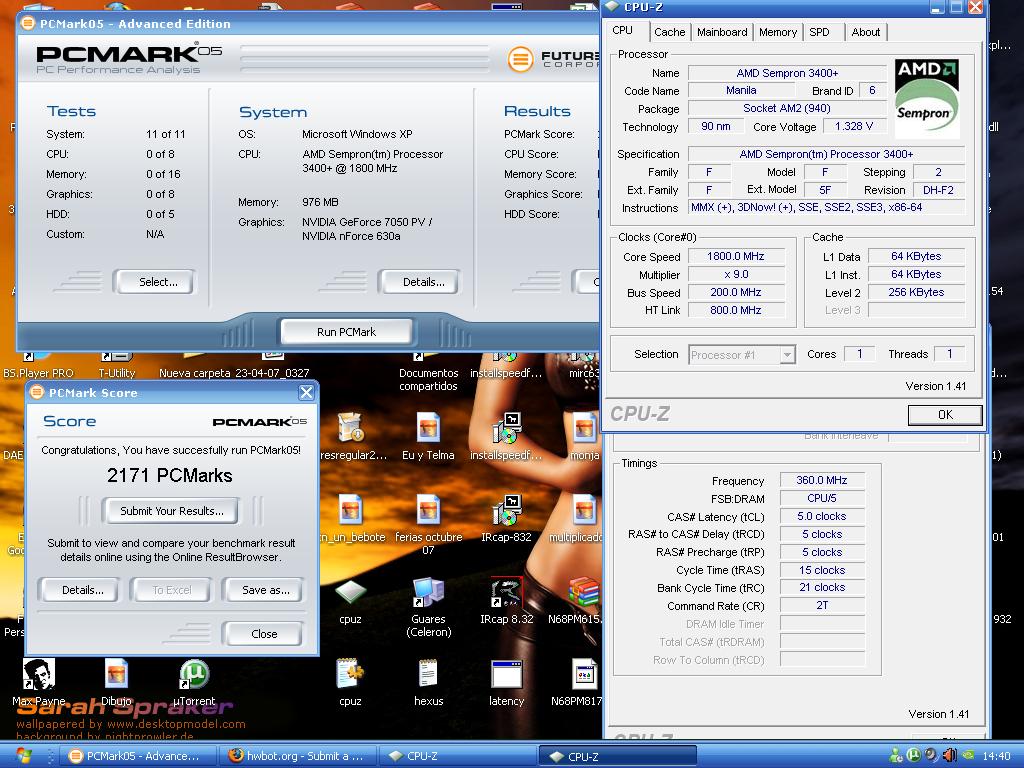
Task: Click the CAS# Latency value 5.0 clocks
Action: tap(822, 516)
